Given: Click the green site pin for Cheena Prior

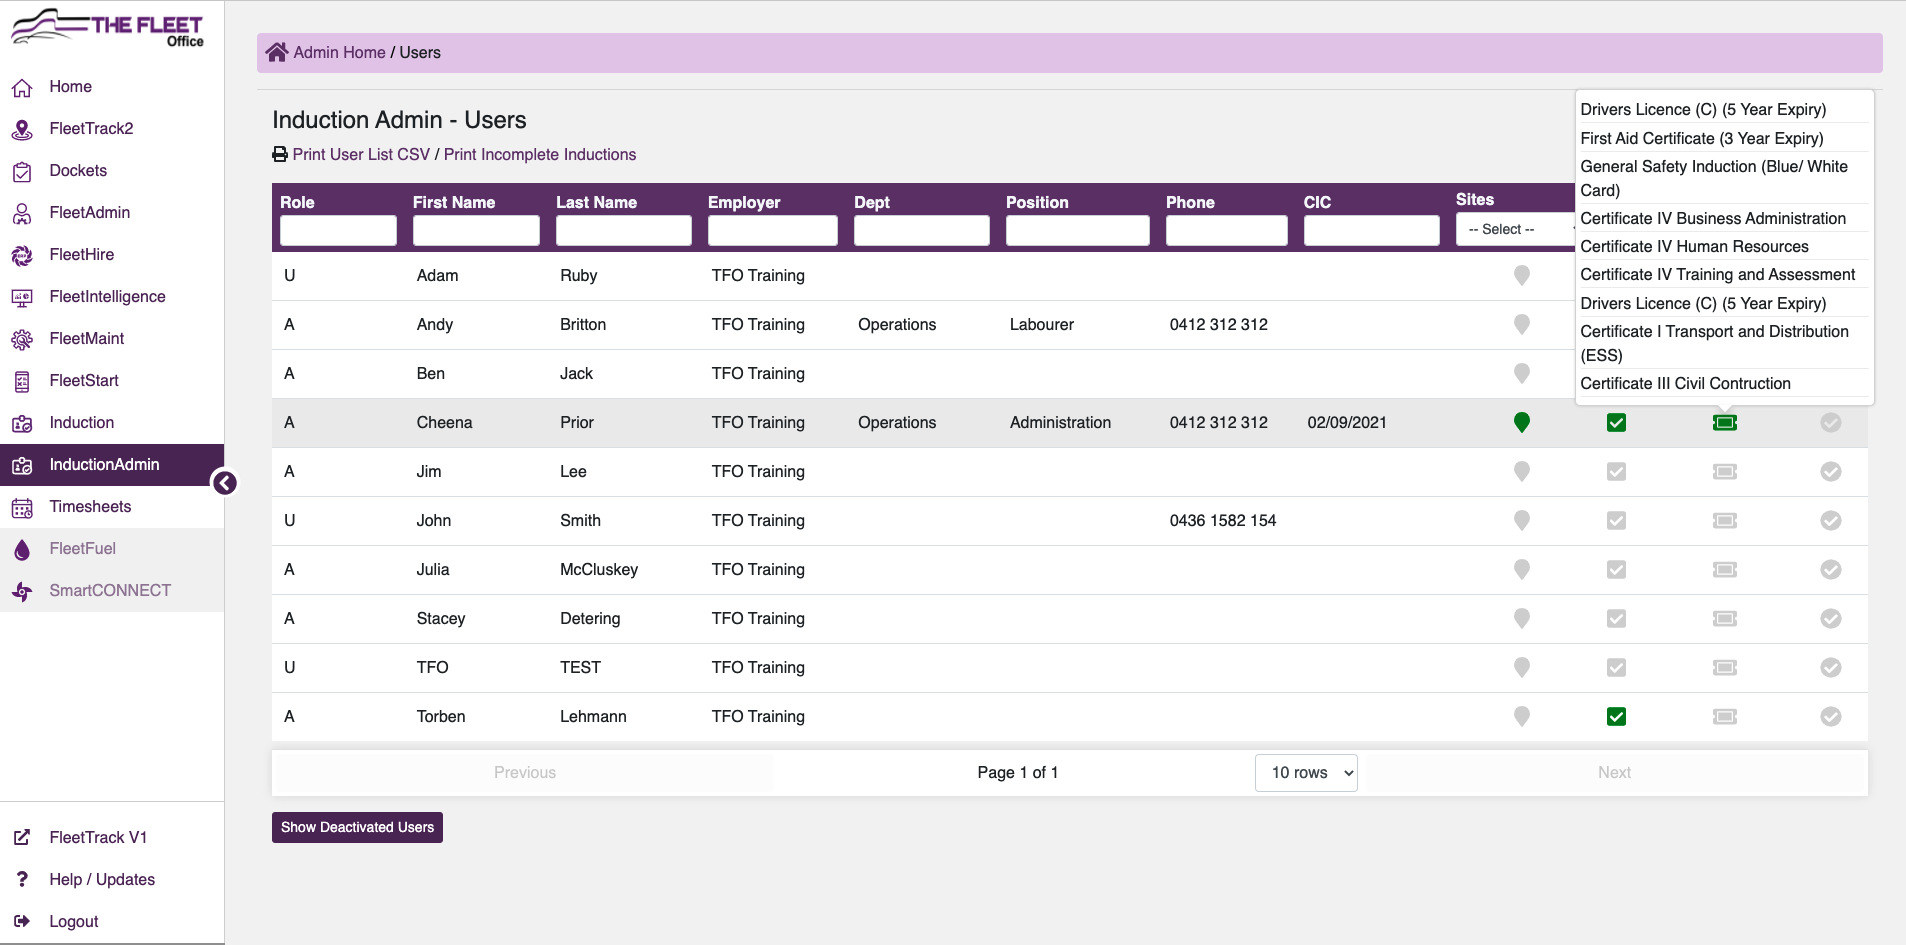Looking at the screenshot, I should pos(1522,422).
